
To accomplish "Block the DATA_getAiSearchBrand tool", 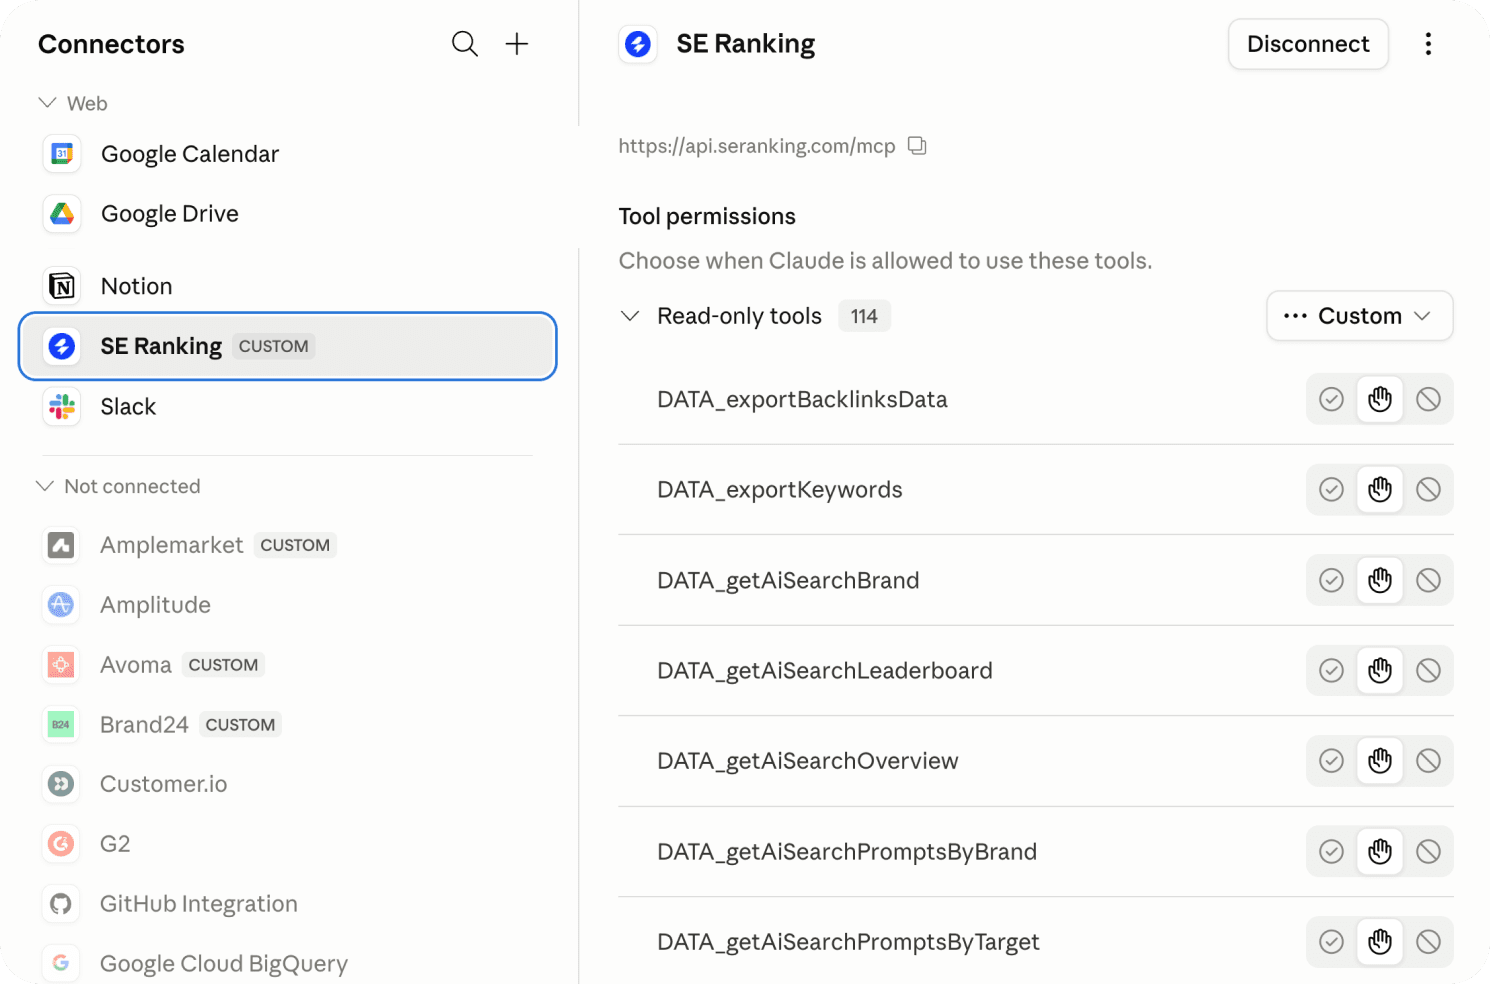I will (x=1428, y=580).
